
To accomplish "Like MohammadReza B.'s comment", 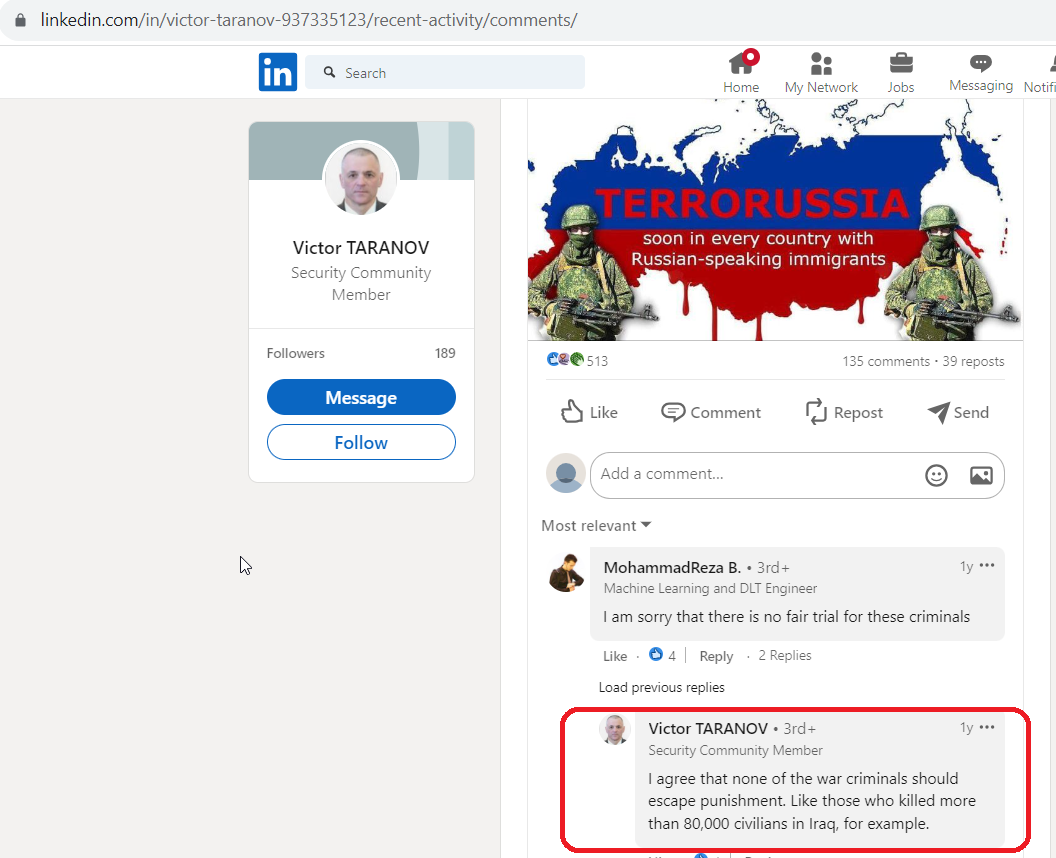I will (615, 656).
